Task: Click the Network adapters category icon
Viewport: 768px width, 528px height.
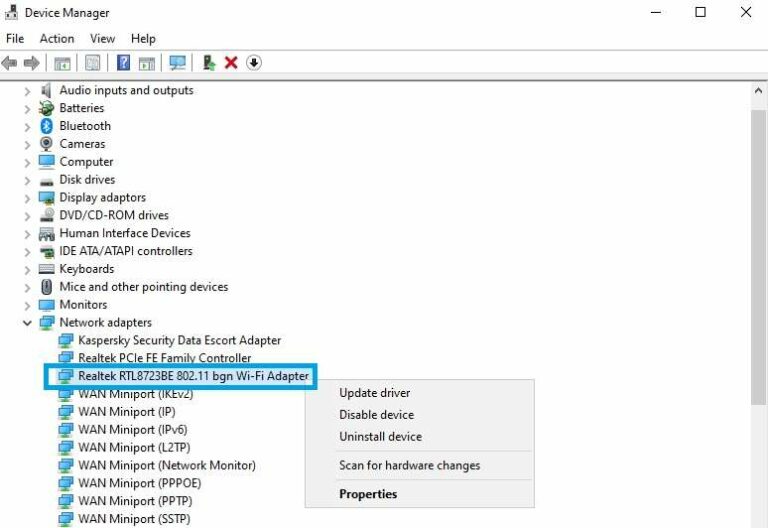Action: pos(47,322)
